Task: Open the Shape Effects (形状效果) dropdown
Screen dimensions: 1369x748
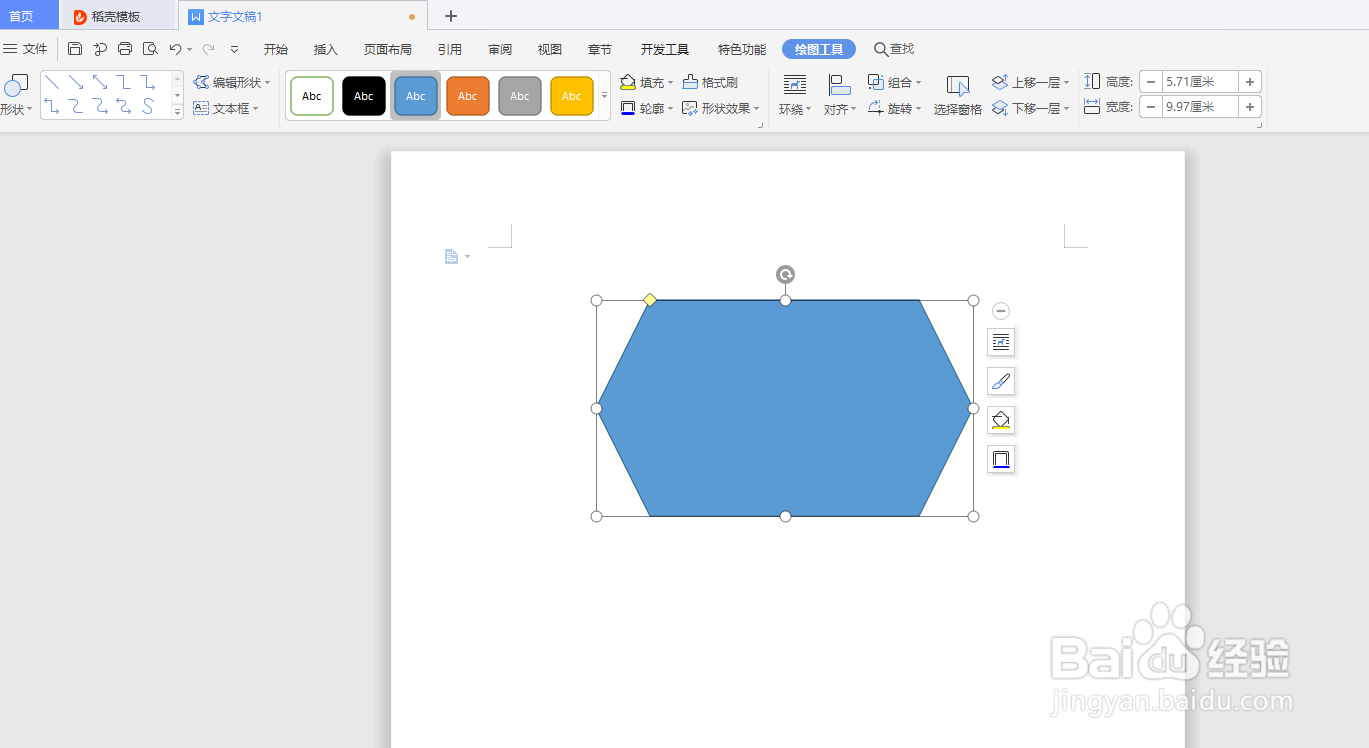Action: (x=721, y=108)
